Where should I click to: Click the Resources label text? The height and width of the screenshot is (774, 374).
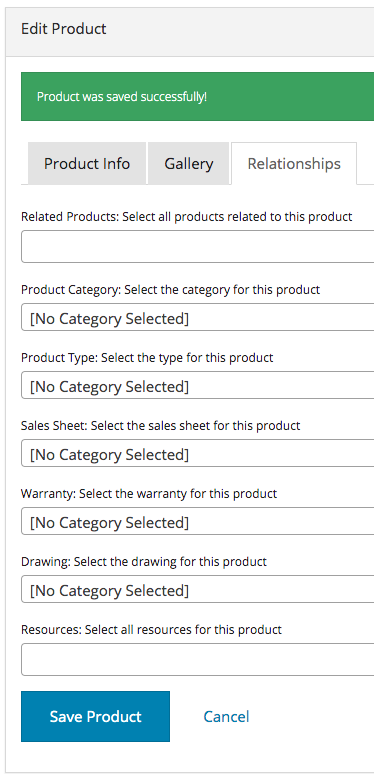point(151,630)
